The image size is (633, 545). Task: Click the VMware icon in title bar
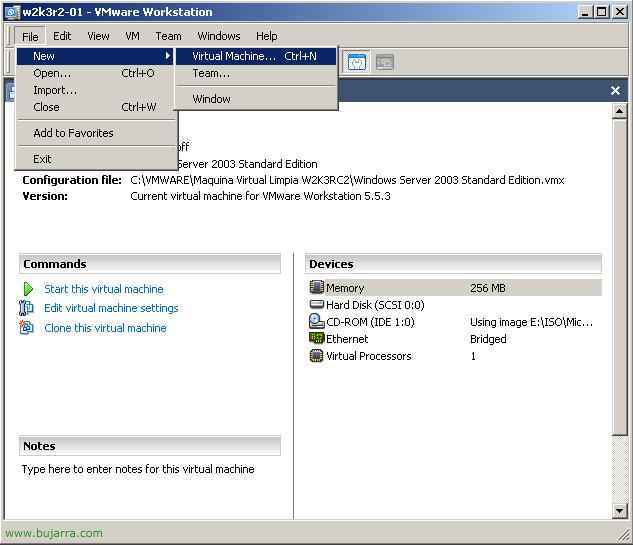click(x=12, y=12)
